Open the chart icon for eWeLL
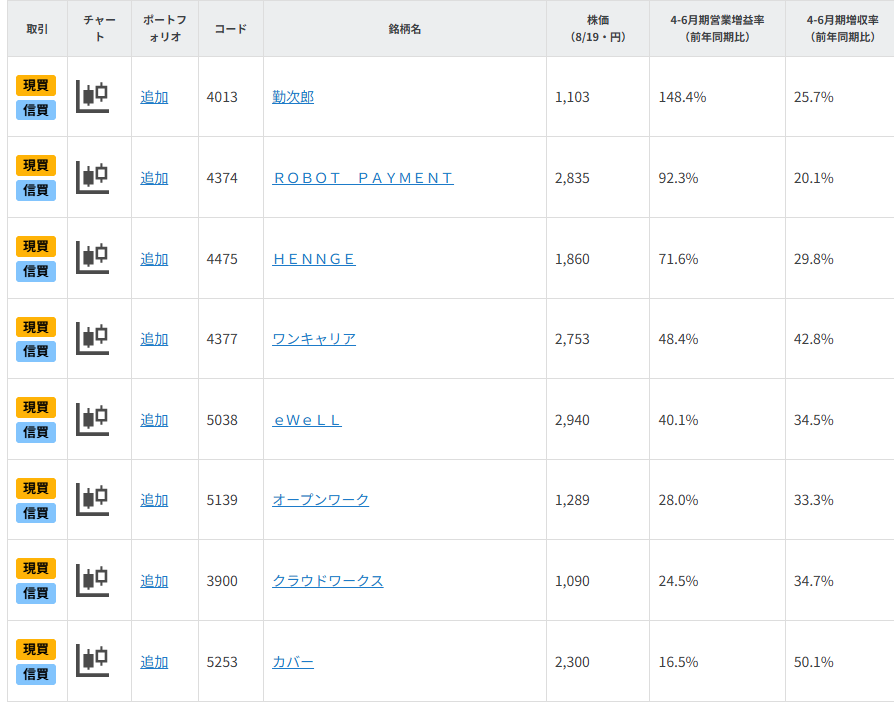 (x=92, y=420)
